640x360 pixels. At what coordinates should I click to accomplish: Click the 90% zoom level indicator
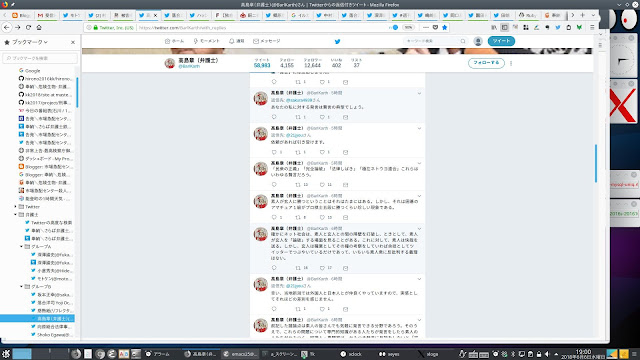click(408, 27)
